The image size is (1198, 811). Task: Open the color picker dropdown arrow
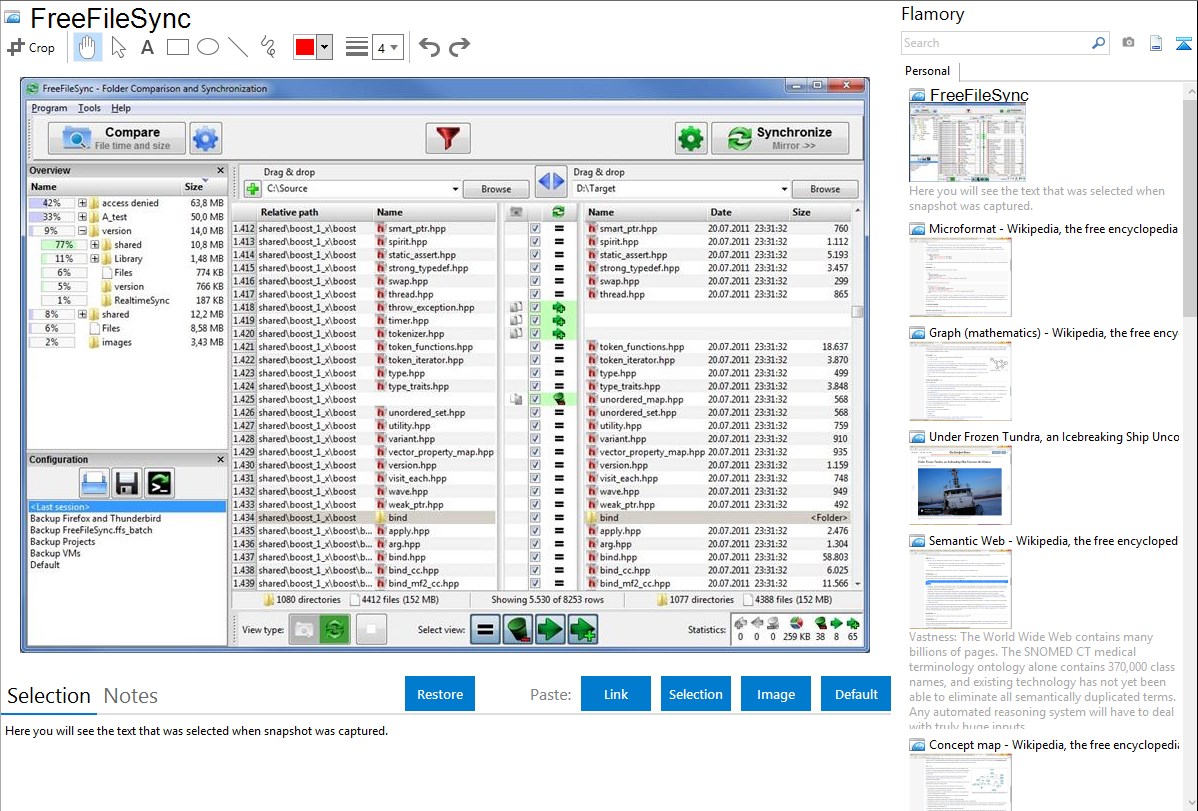coord(324,47)
